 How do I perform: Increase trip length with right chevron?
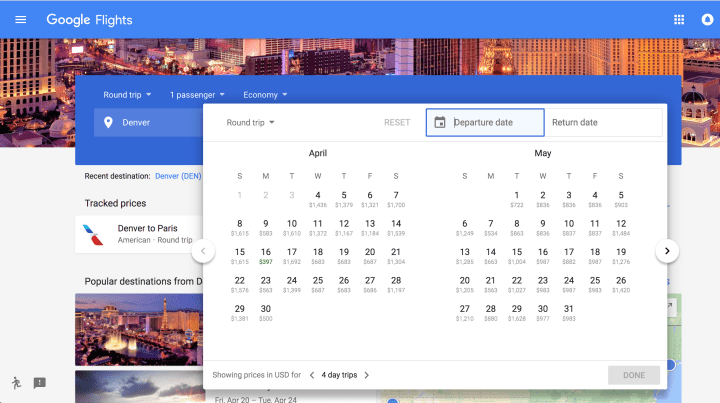(x=366, y=375)
